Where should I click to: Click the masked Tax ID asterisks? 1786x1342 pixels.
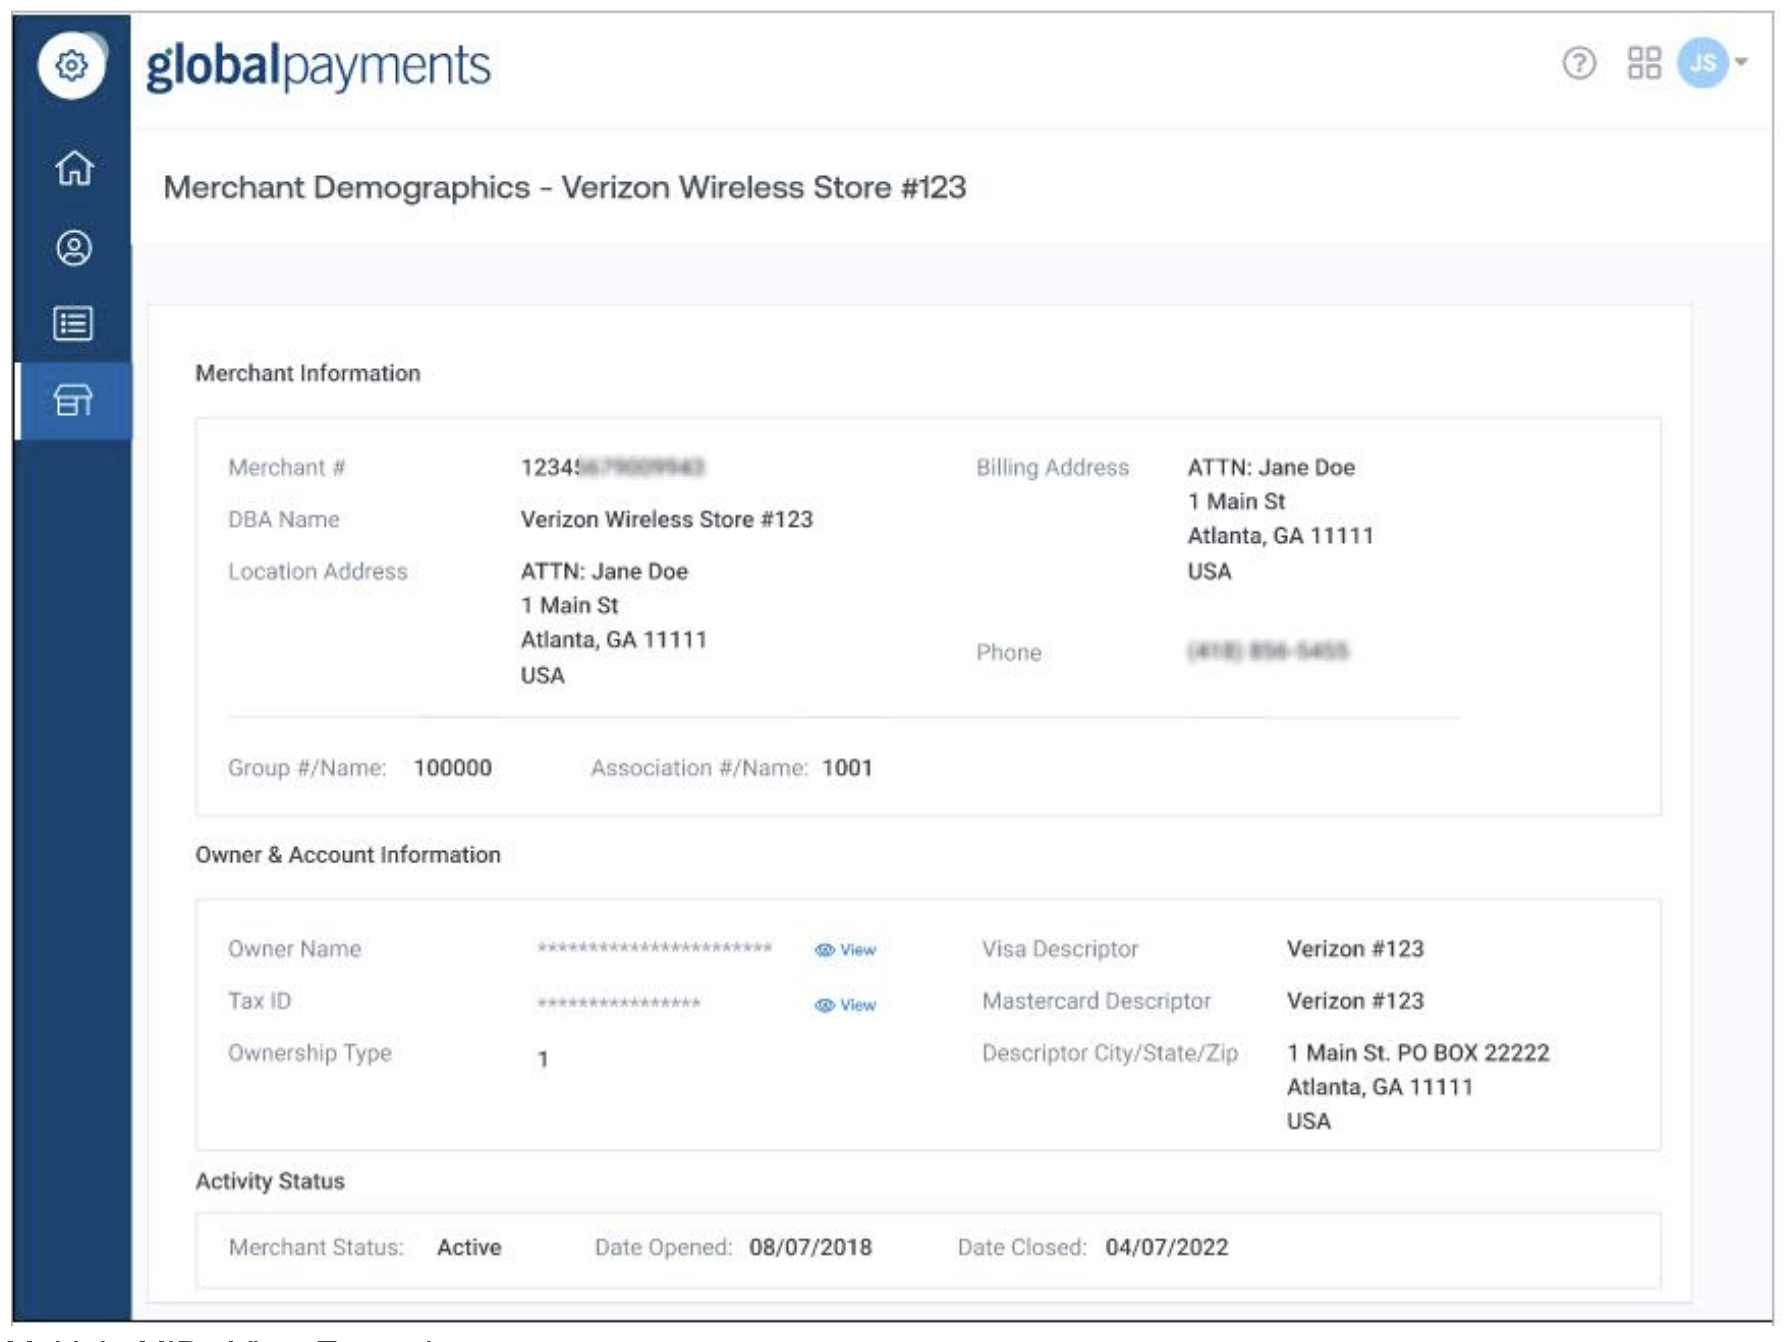(618, 1004)
